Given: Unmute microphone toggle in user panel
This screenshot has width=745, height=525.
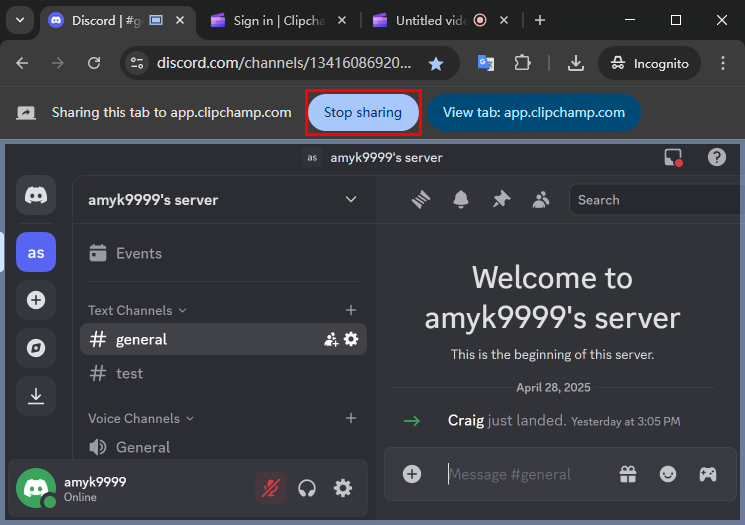Looking at the screenshot, I should tap(271, 488).
